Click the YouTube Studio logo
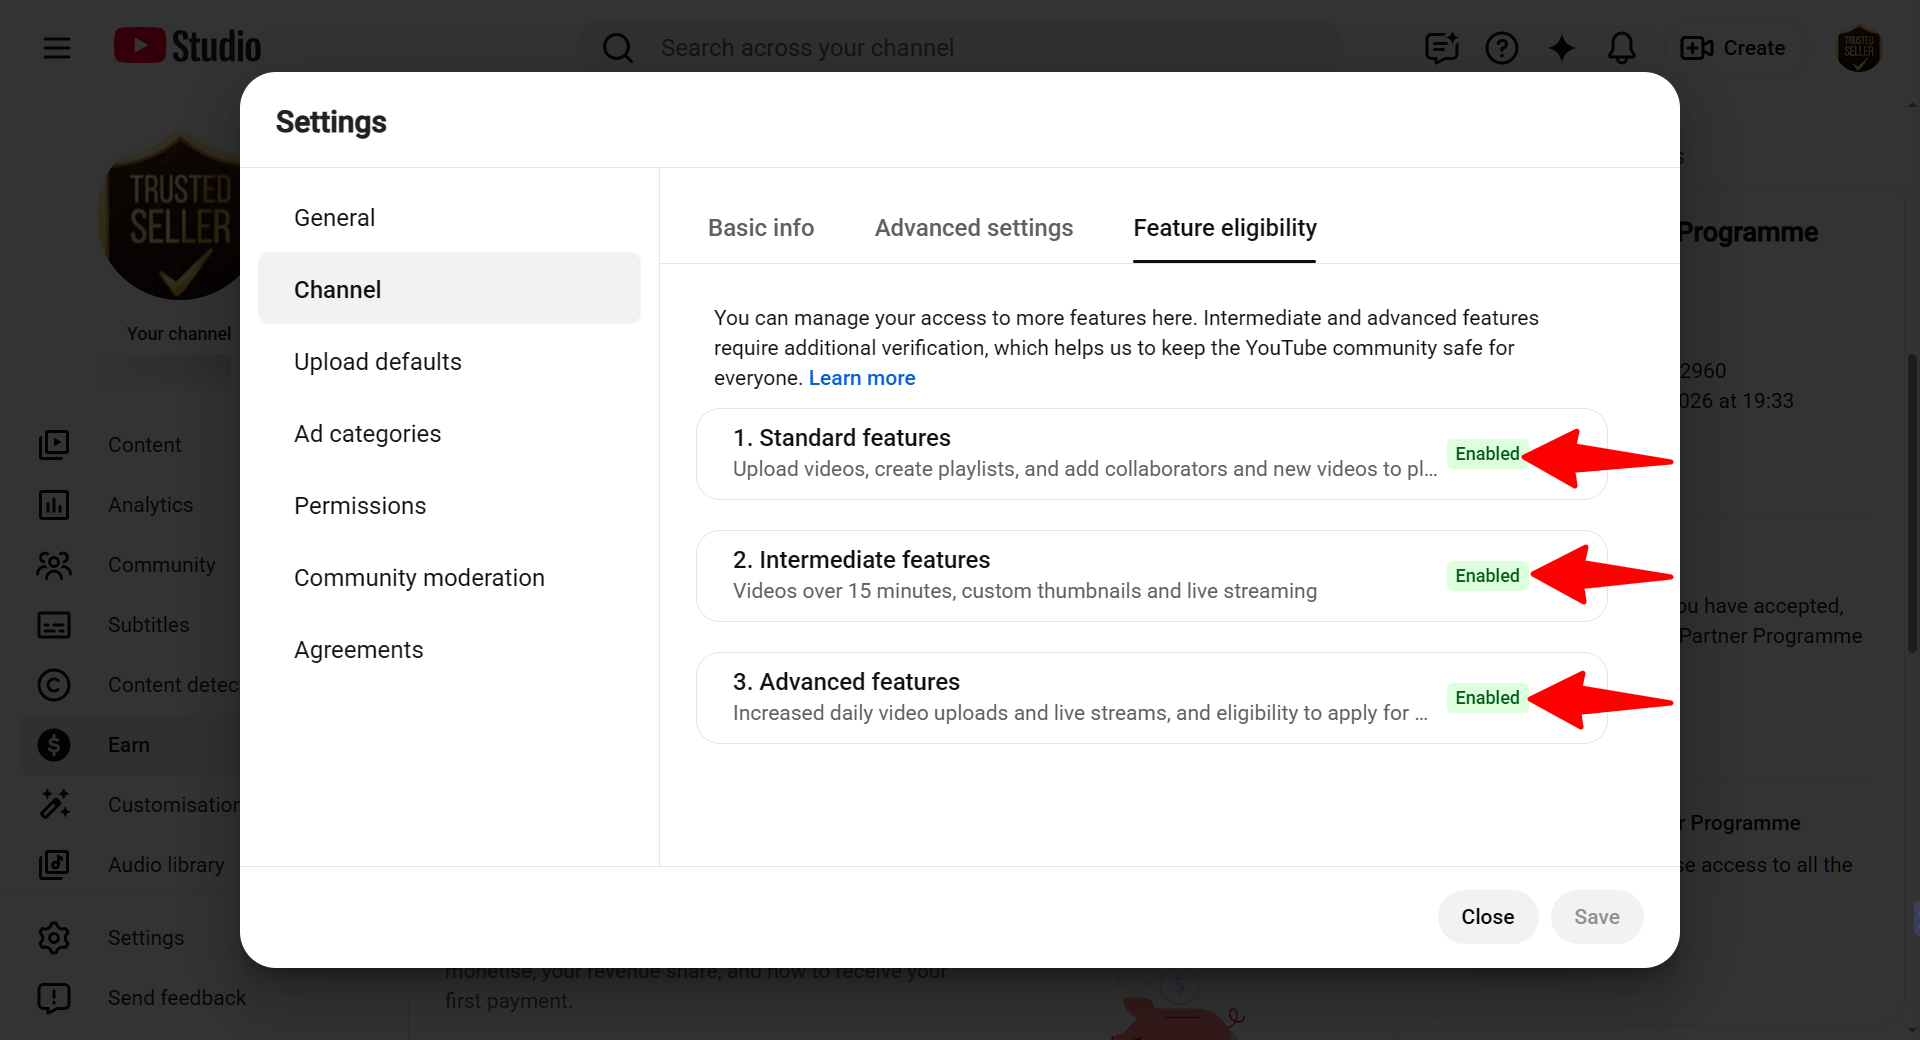 click(x=187, y=47)
